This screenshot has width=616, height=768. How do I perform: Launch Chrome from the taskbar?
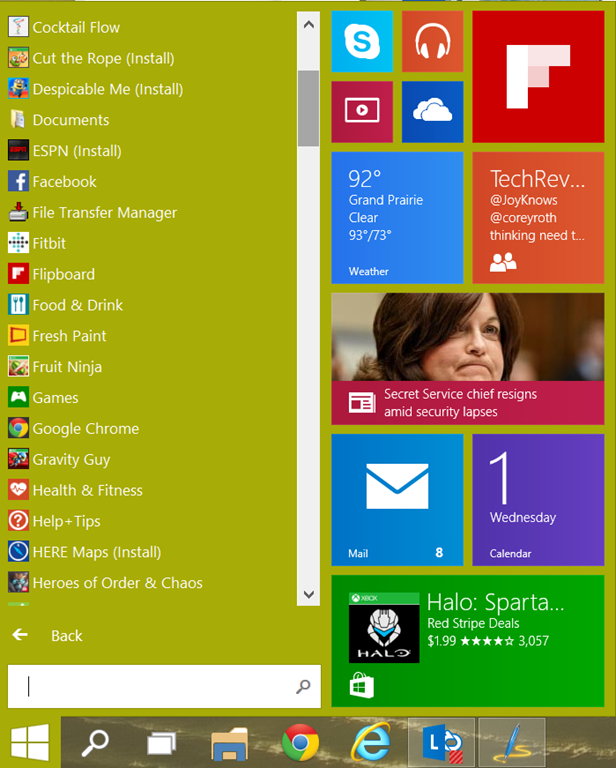[x=300, y=743]
